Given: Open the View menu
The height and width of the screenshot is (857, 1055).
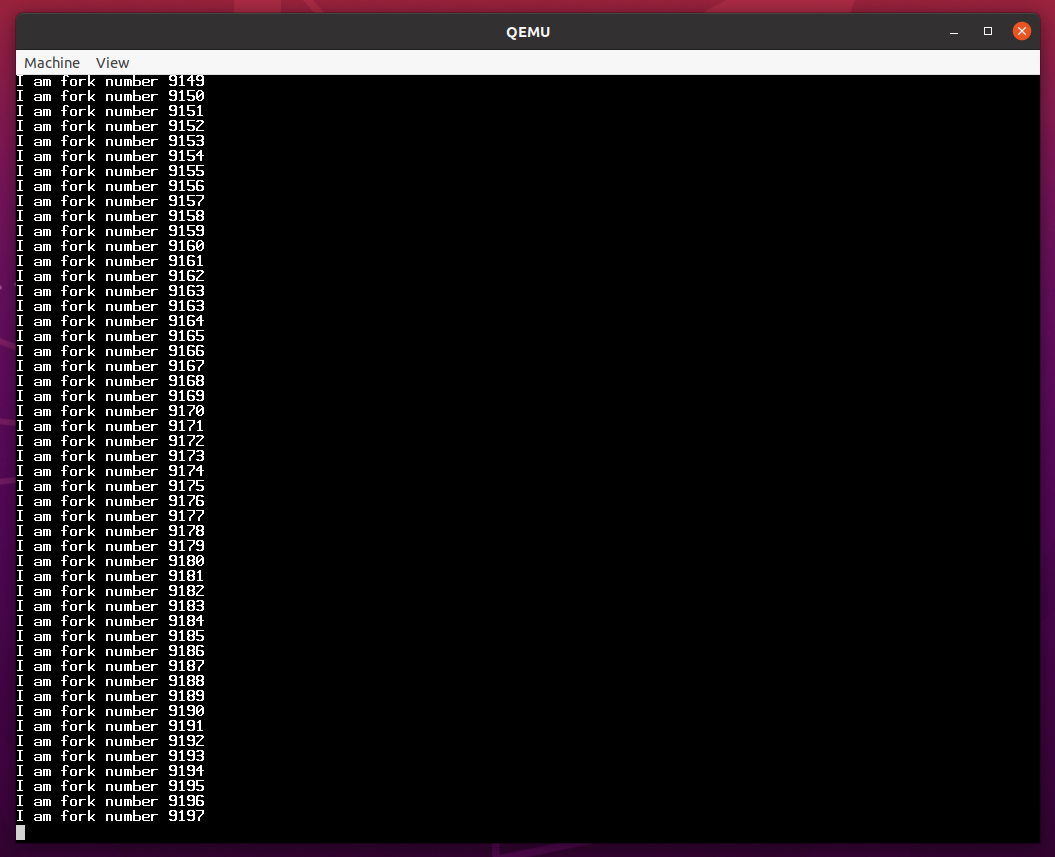Looking at the screenshot, I should [112, 63].
